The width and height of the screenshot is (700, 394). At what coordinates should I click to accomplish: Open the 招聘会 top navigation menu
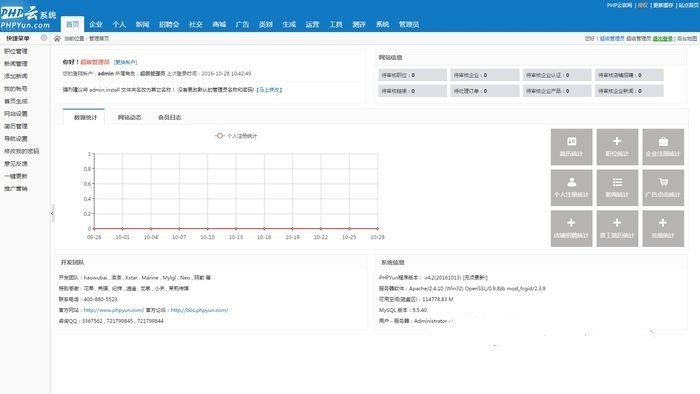(169, 25)
